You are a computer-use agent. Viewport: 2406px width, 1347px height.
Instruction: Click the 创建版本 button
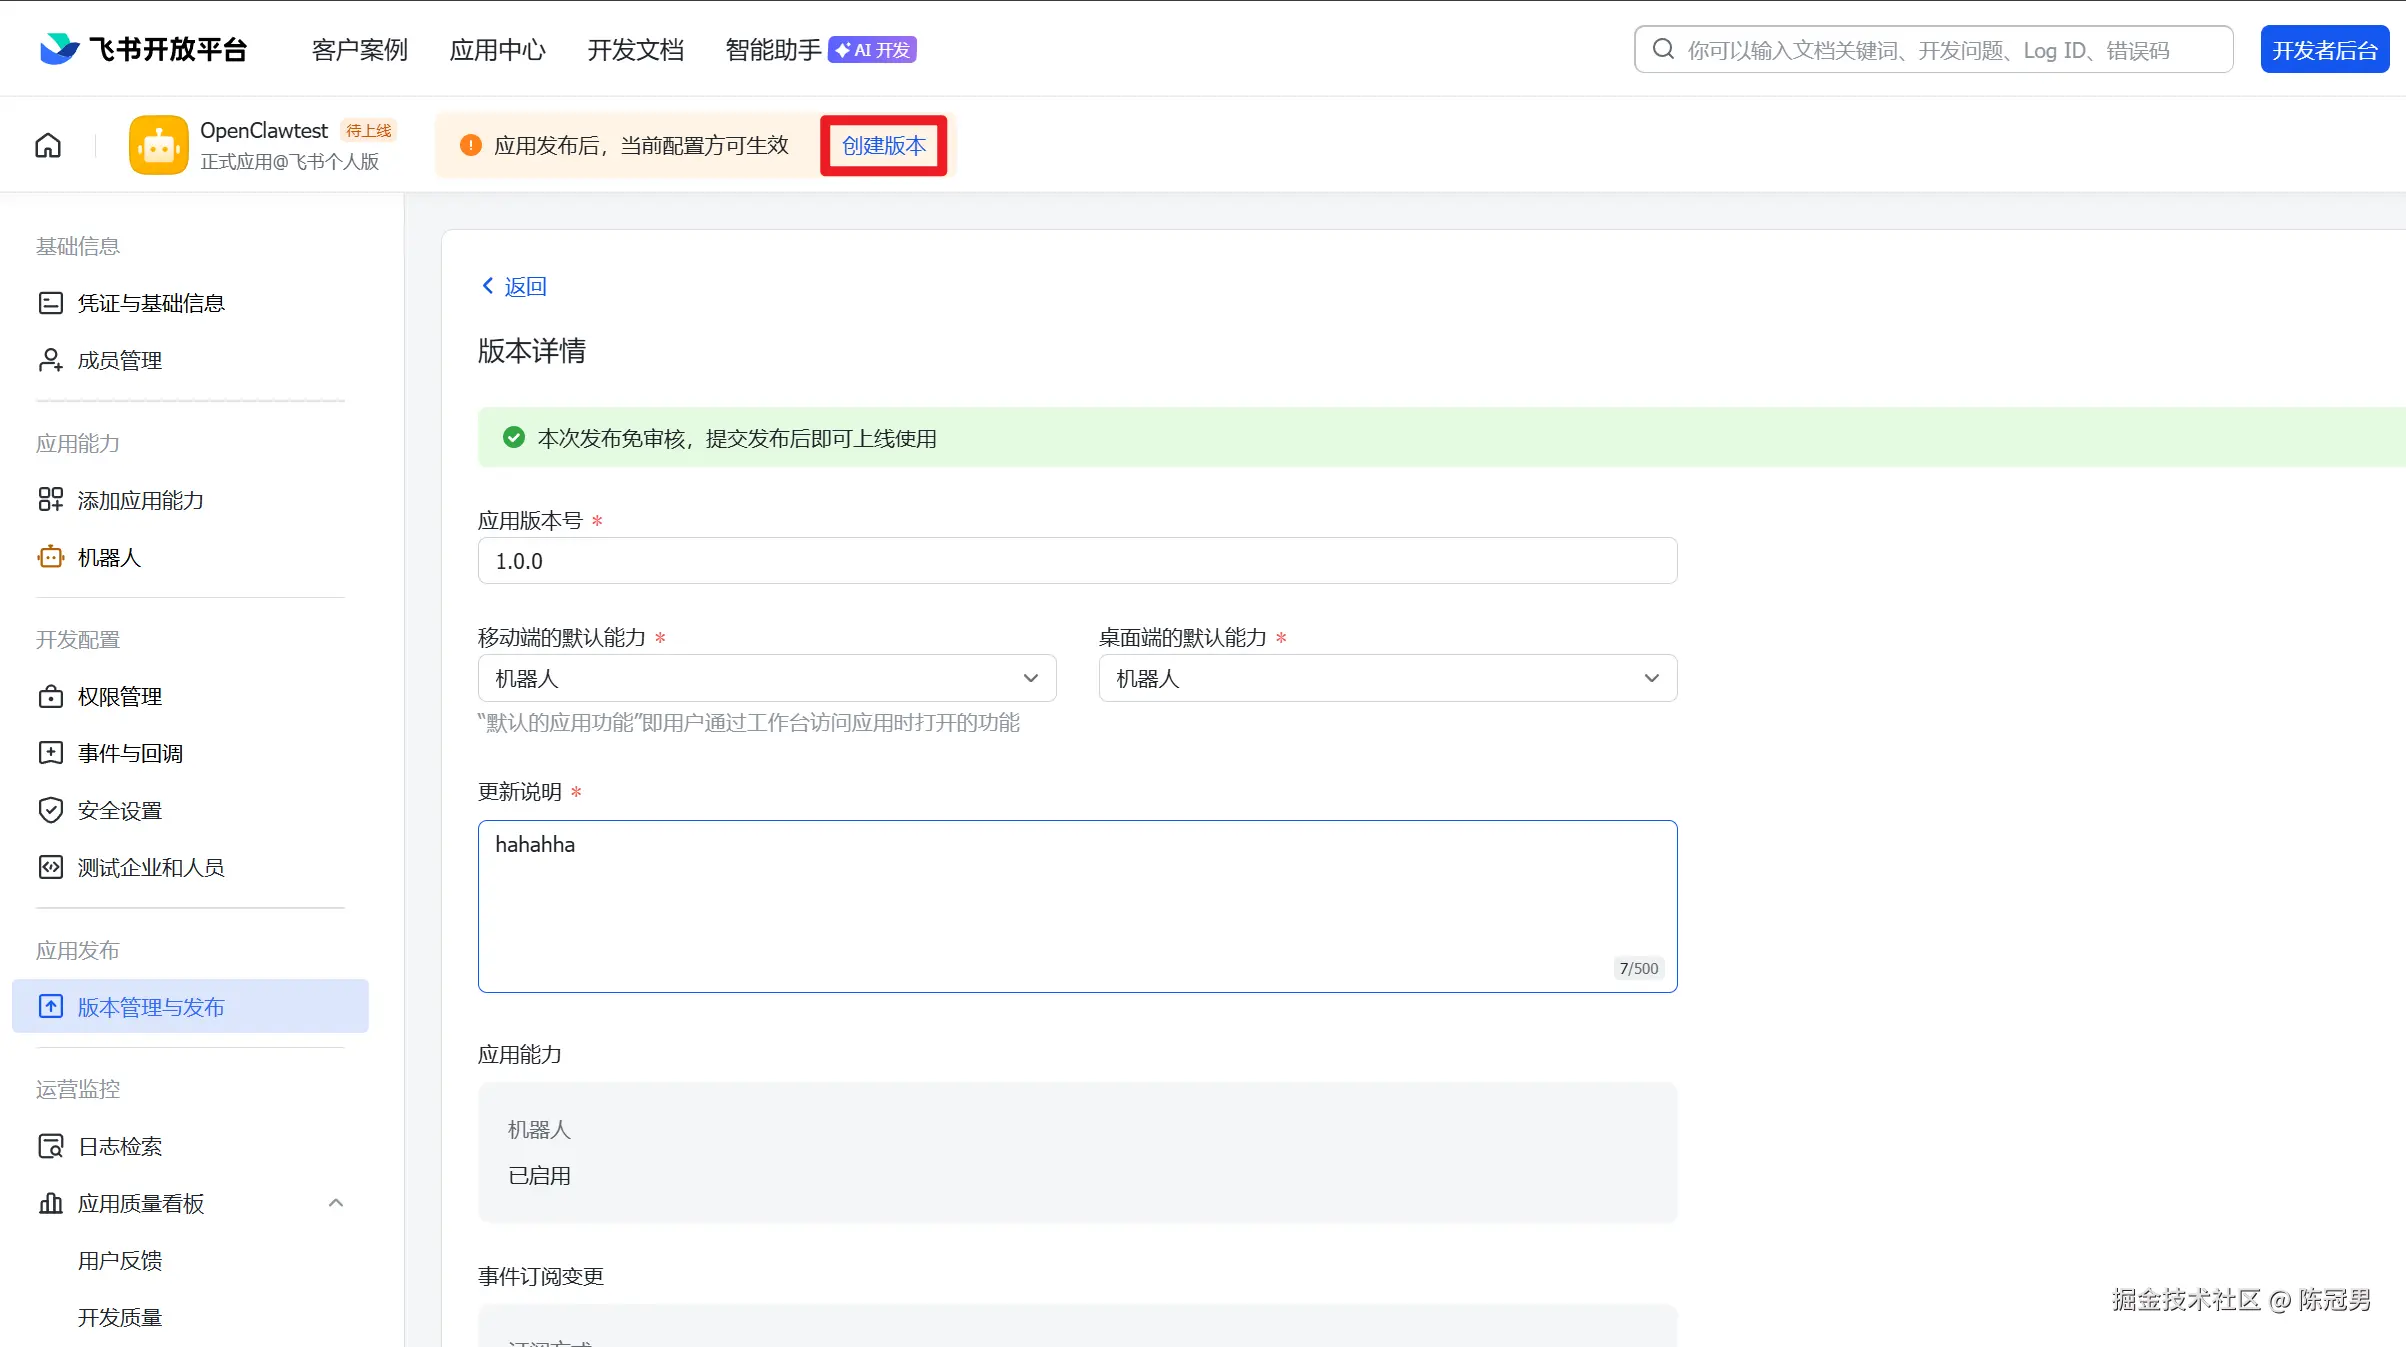point(883,146)
